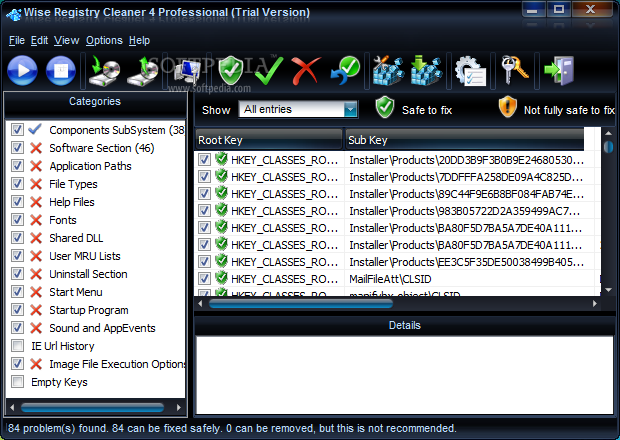Click the Wise Registry Cleaner title bar icon

tap(13, 15)
